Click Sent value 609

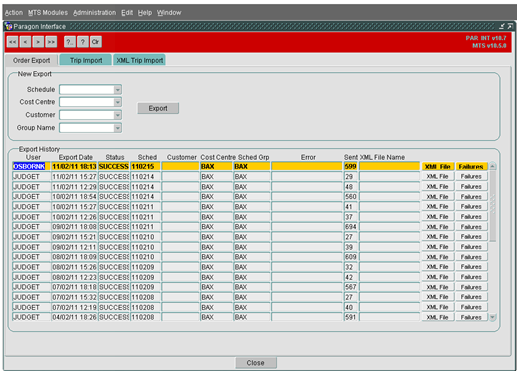pyautogui.click(x=350, y=257)
